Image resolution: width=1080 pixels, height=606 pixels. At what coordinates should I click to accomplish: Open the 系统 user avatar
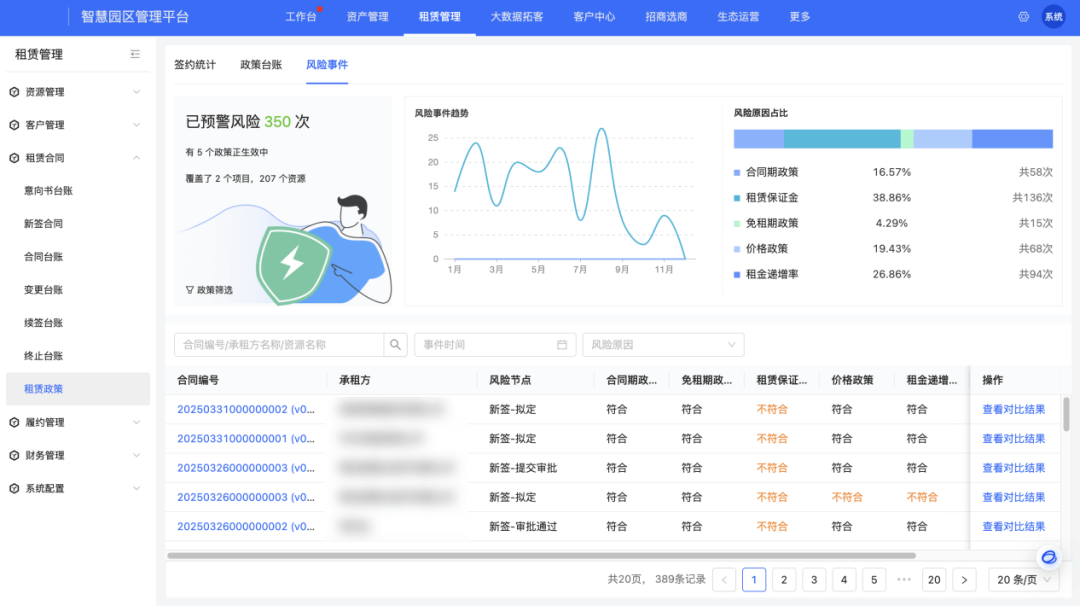[1053, 17]
